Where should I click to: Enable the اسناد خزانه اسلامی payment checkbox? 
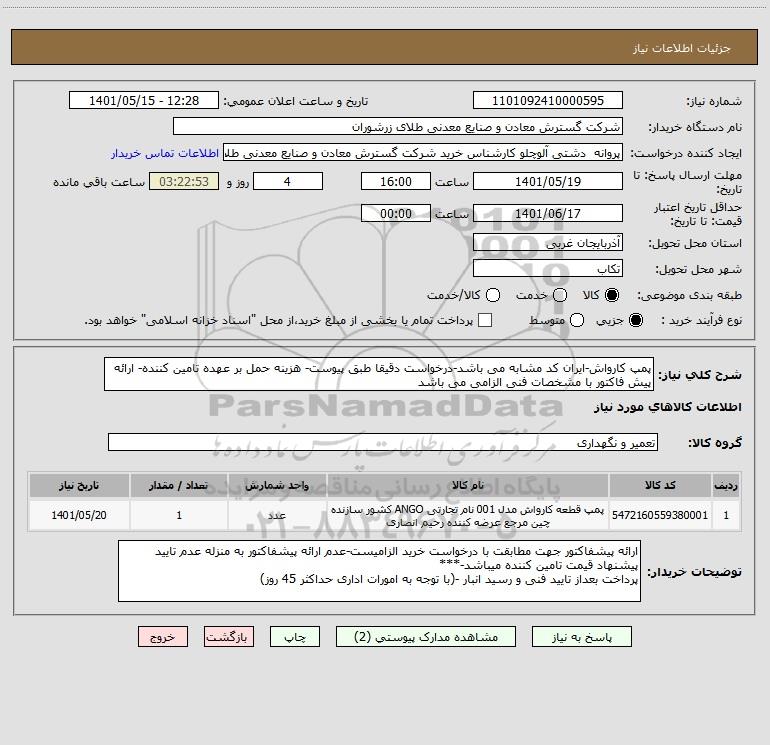coord(485,320)
